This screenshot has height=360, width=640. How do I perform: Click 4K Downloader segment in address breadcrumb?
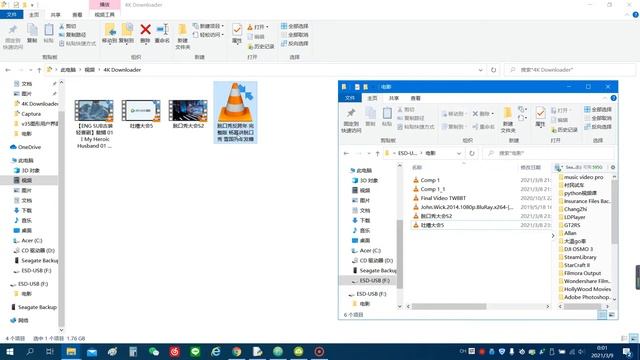click(122, 70)
